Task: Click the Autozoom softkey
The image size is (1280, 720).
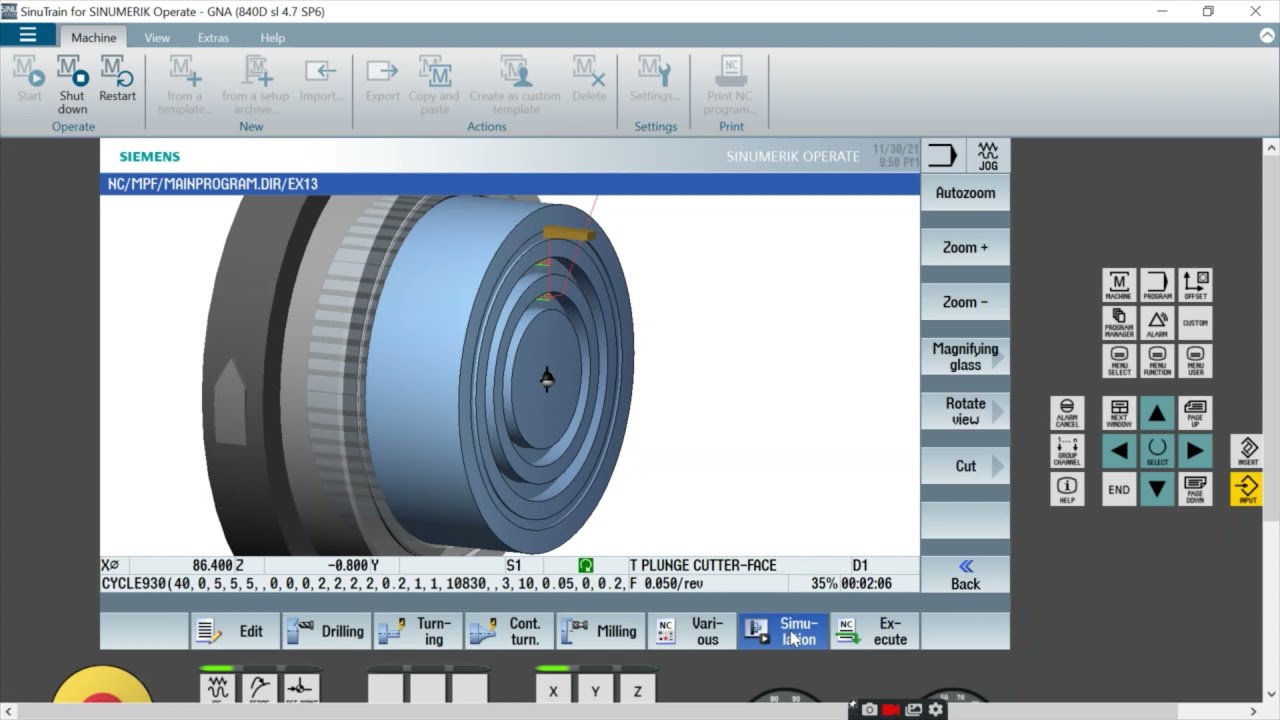Action: 965,193
